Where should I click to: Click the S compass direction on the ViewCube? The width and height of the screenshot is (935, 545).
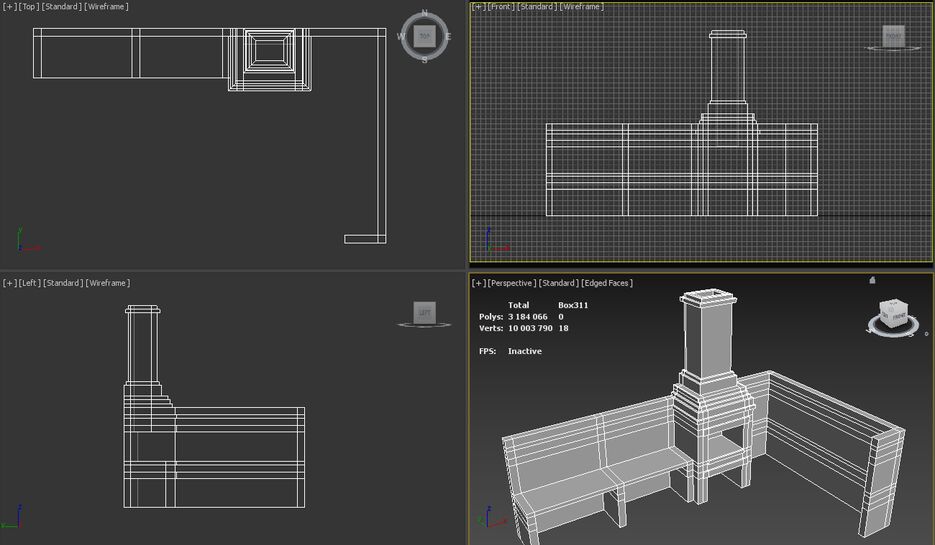(x=425, y=60)
